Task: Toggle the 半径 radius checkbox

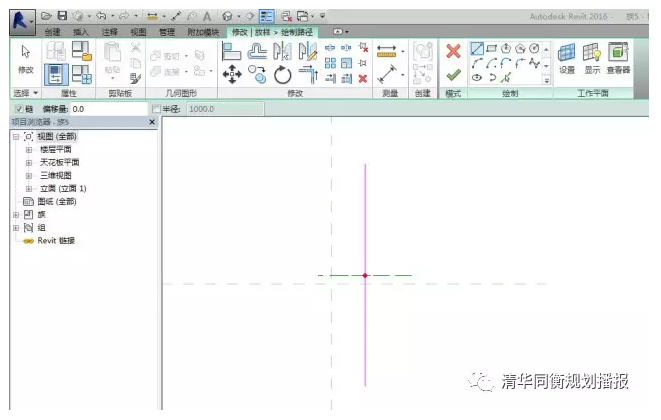Action: click(x=156, y=109)
